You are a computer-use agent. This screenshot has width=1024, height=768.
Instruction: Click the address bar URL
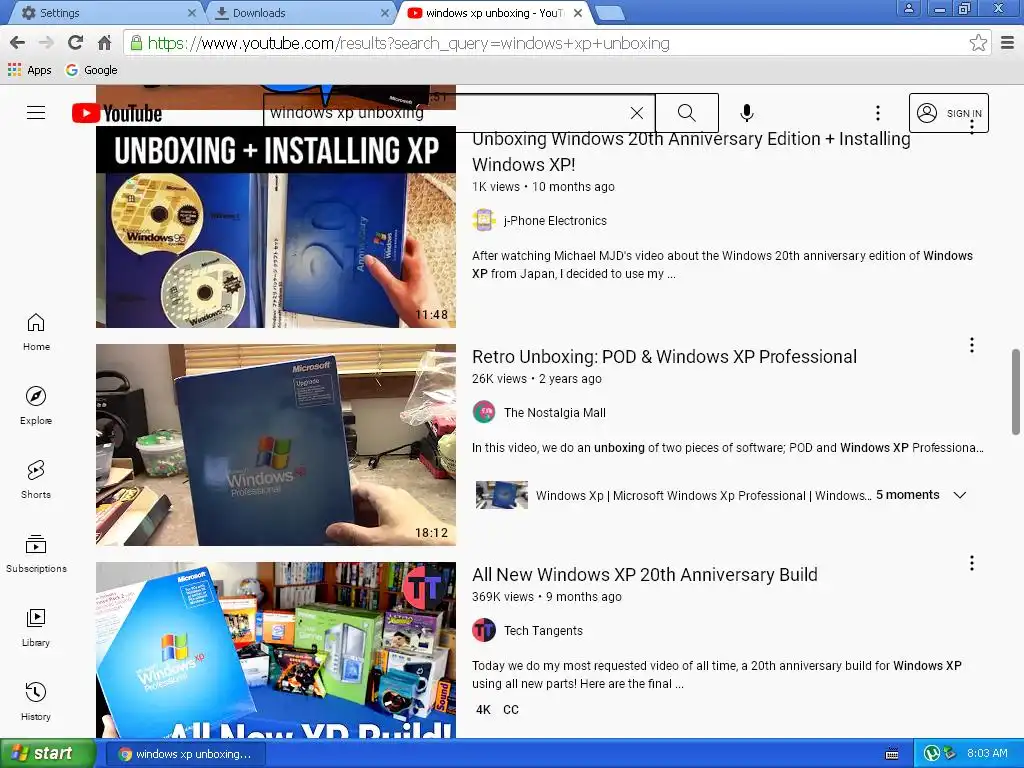(x=408, y=43)
